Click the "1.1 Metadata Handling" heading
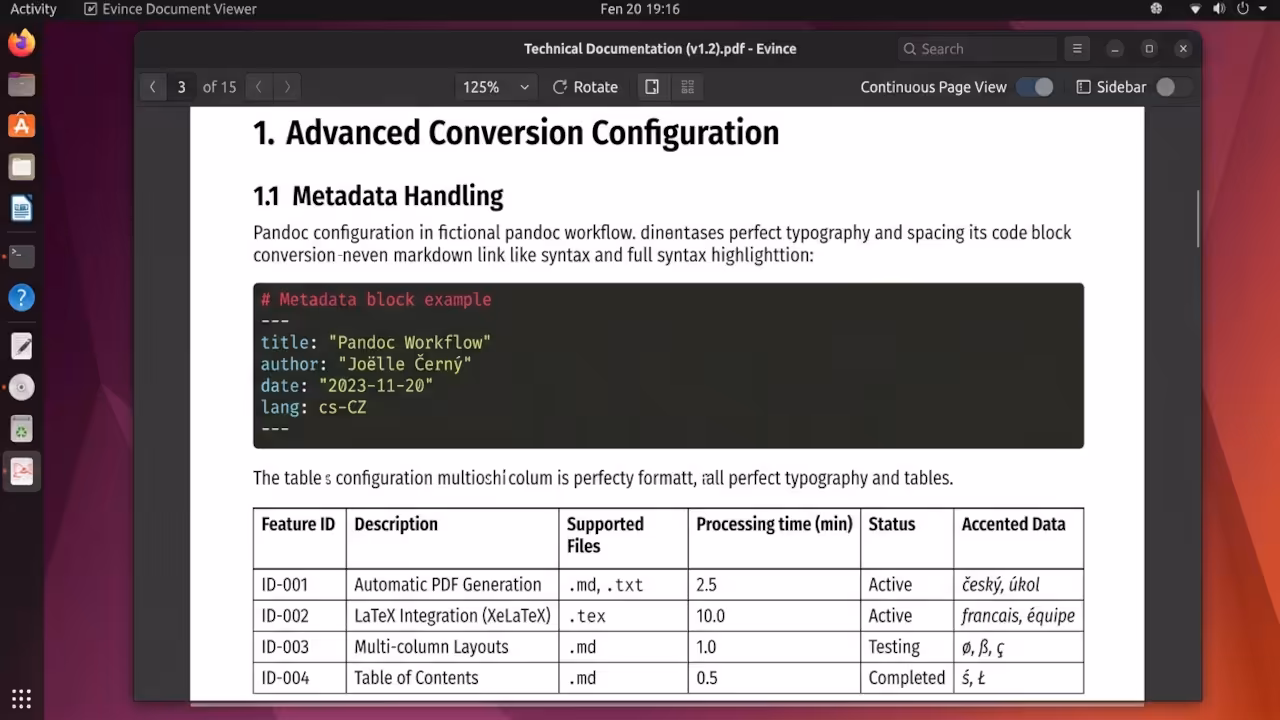 (x=378, y=196)
